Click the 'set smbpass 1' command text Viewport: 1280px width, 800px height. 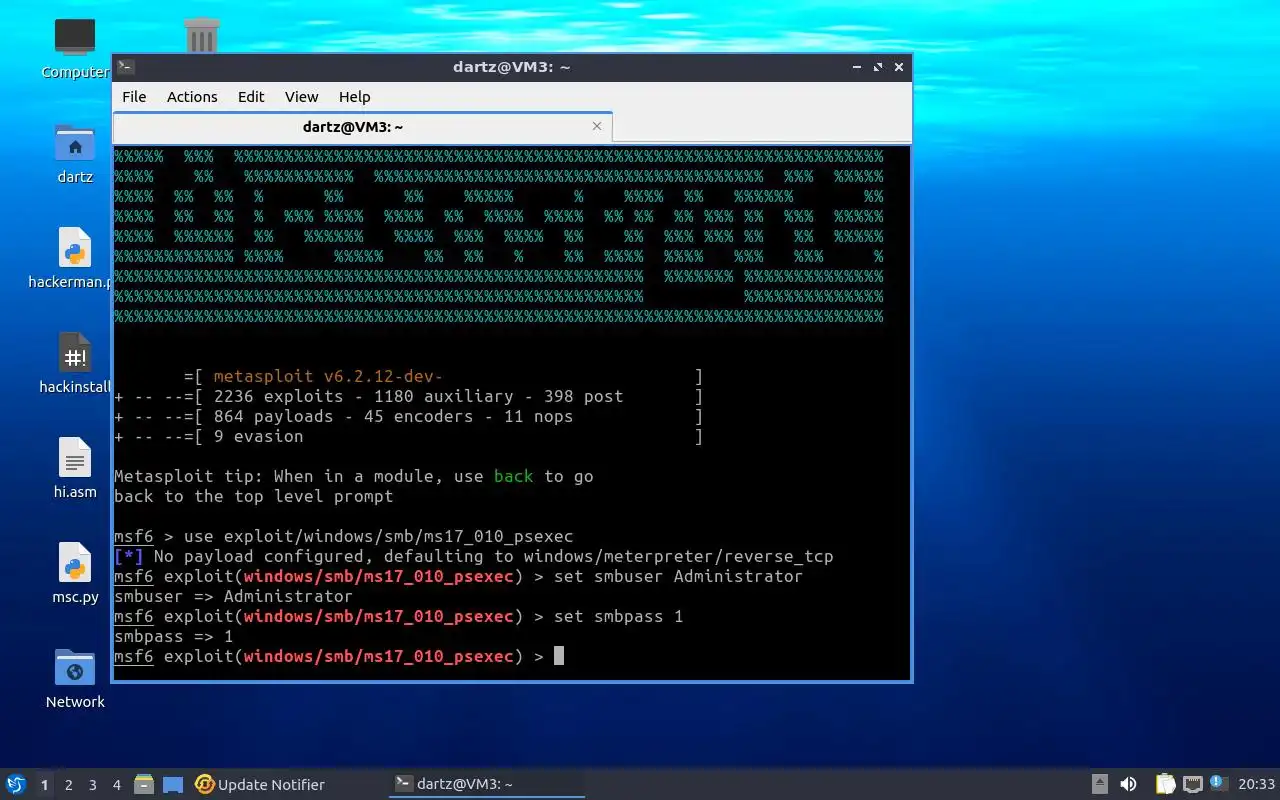click(618, 617)
